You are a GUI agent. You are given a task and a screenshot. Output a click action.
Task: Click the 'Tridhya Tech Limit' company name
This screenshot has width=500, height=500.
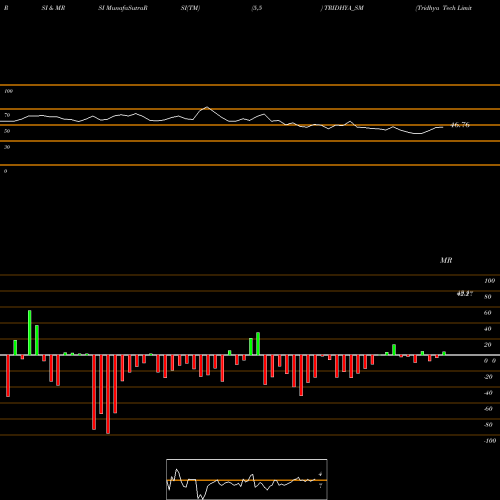[444, 8]
